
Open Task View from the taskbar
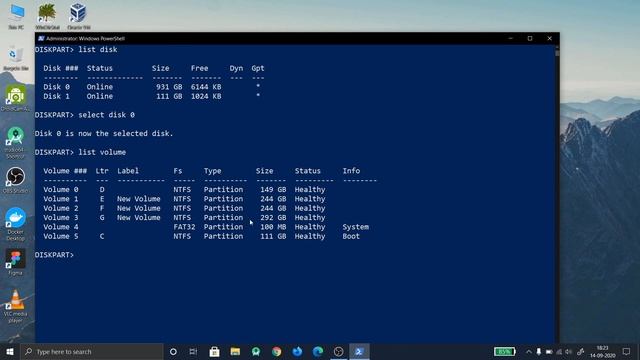tap(193, 351)
